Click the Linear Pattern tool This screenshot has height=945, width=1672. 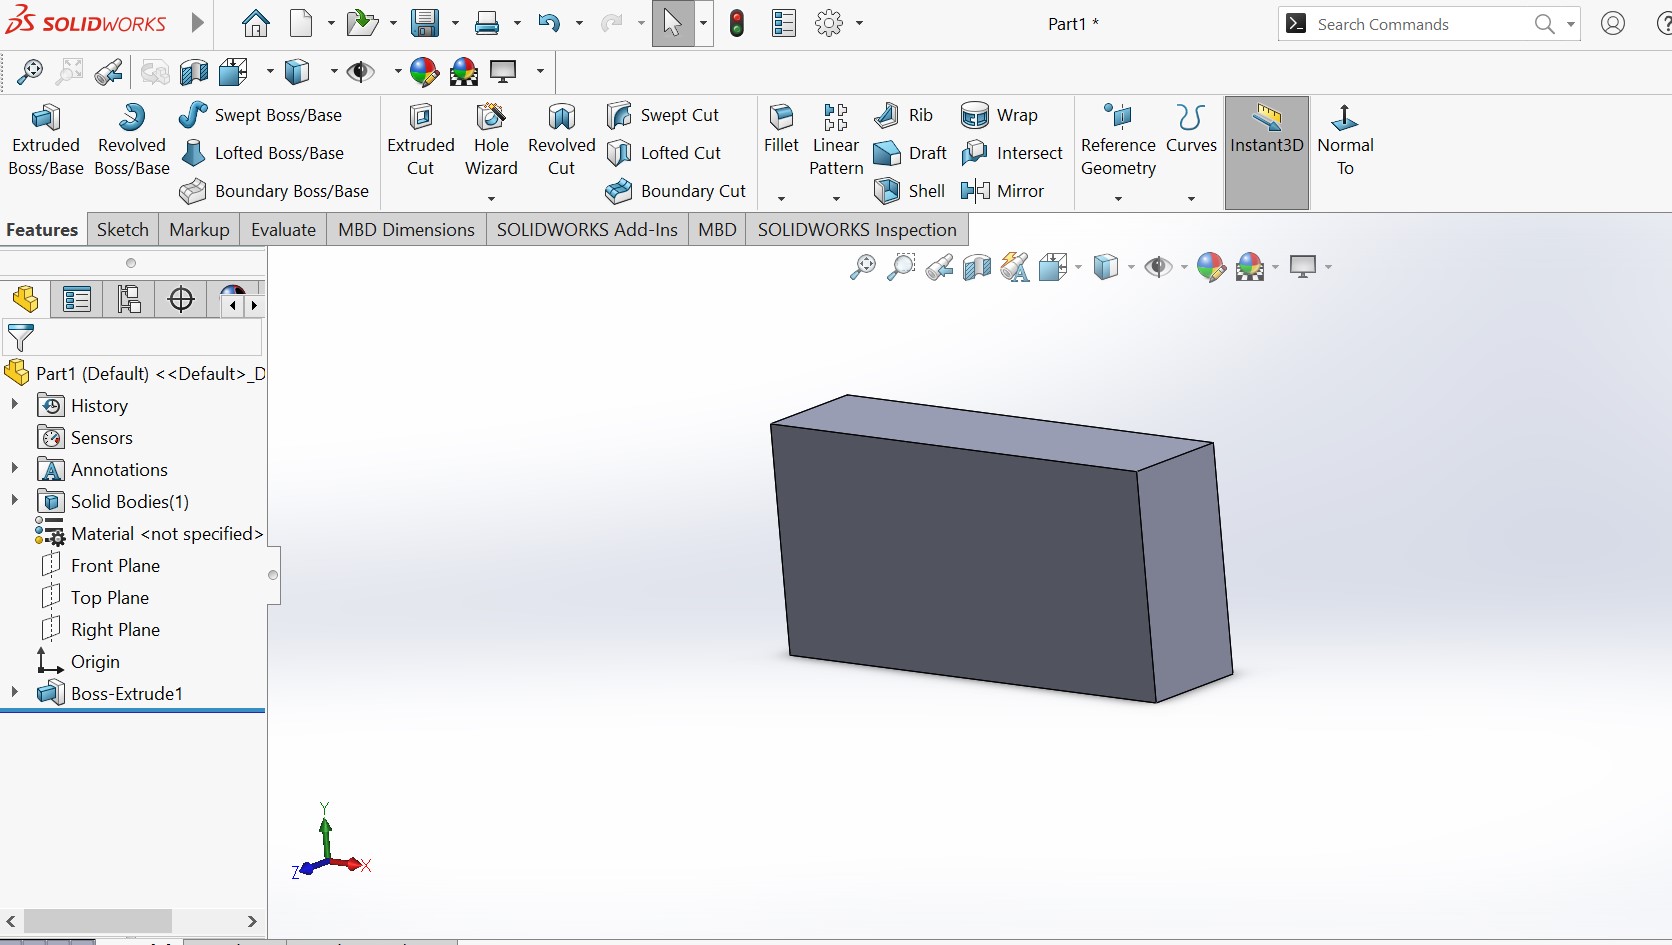(x=836, y=140)
